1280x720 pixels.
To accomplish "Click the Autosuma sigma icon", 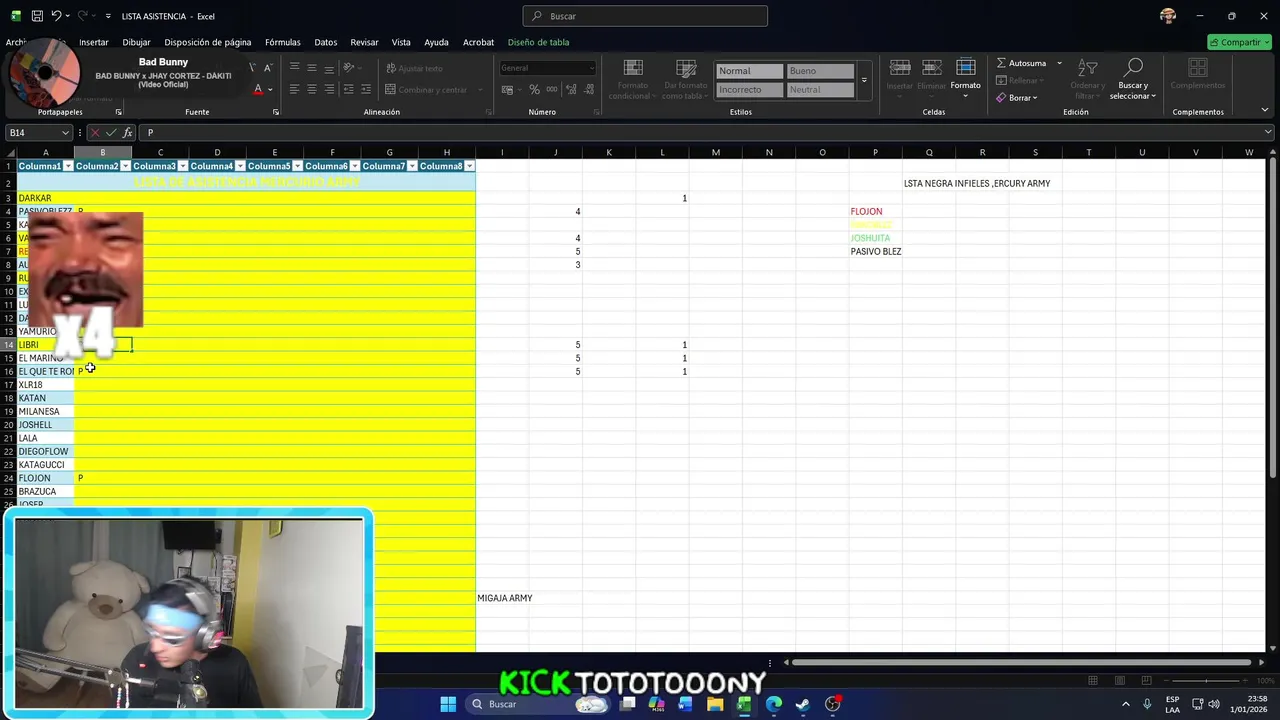I will pos(1001,63).
